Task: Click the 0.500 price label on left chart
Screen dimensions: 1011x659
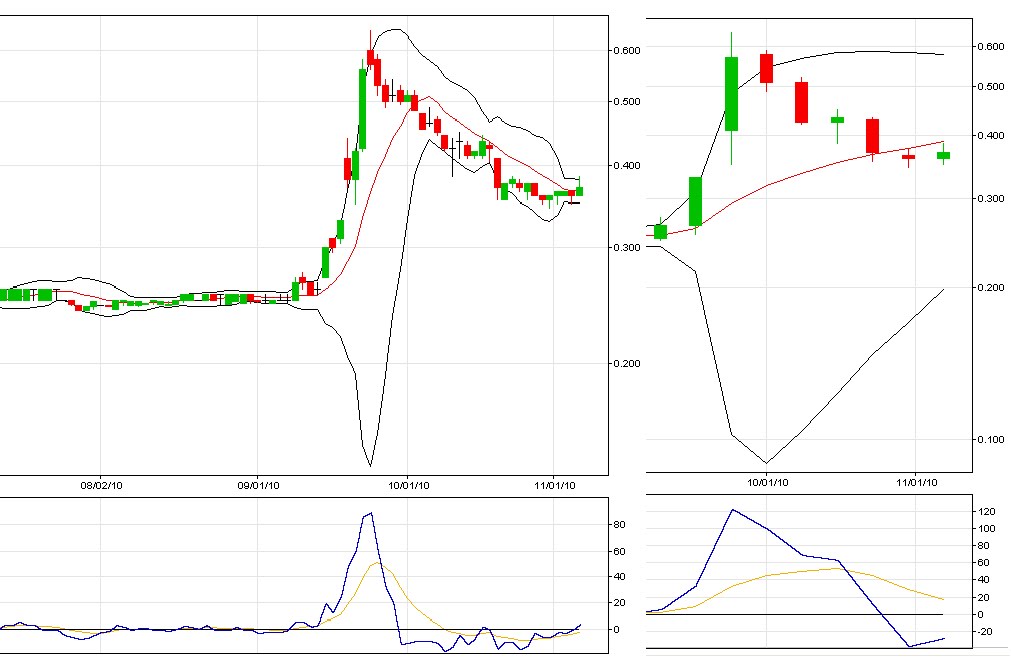Action: [x=627, y=101]
